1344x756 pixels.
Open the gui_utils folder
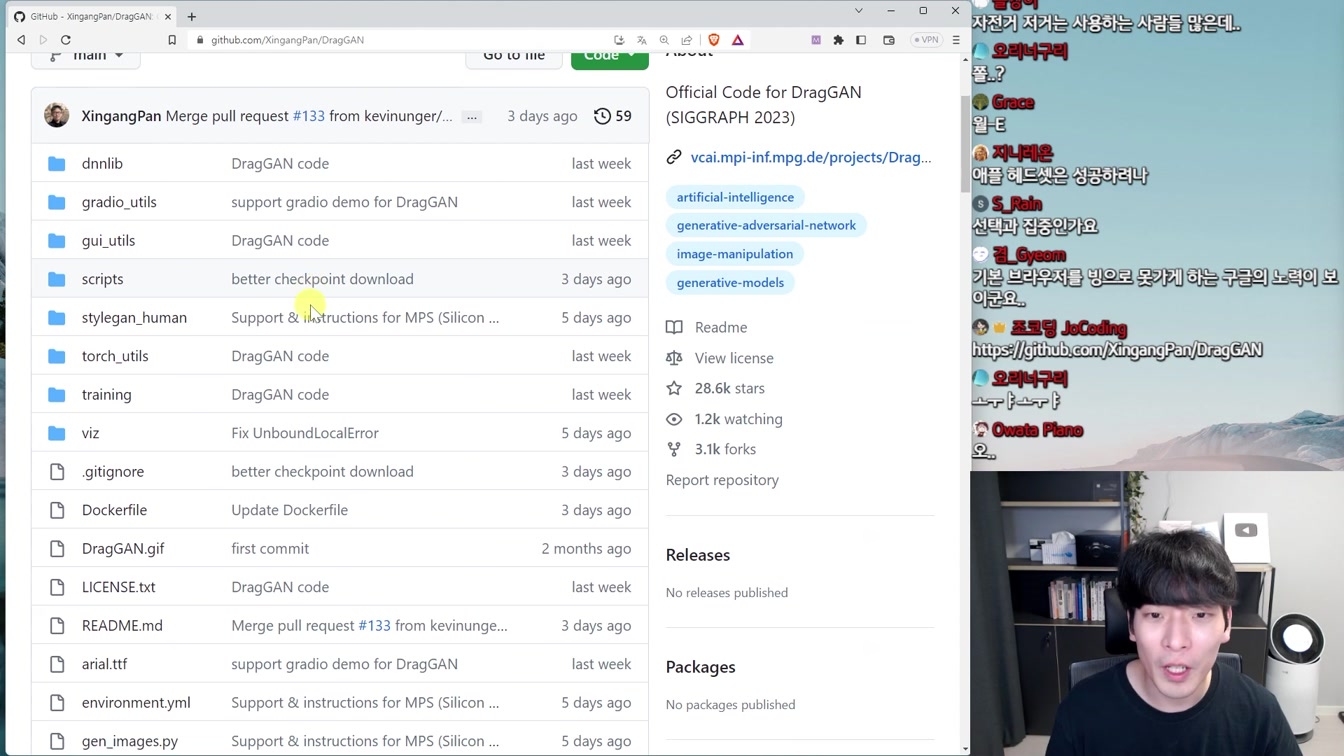108,240
